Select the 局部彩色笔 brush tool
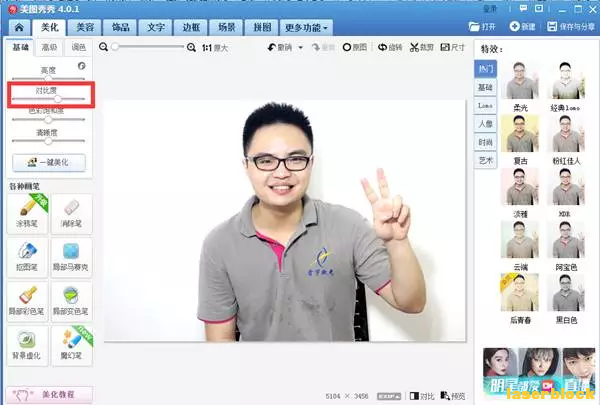The height and width of the screenshot is (405, 600). (27, 302)
